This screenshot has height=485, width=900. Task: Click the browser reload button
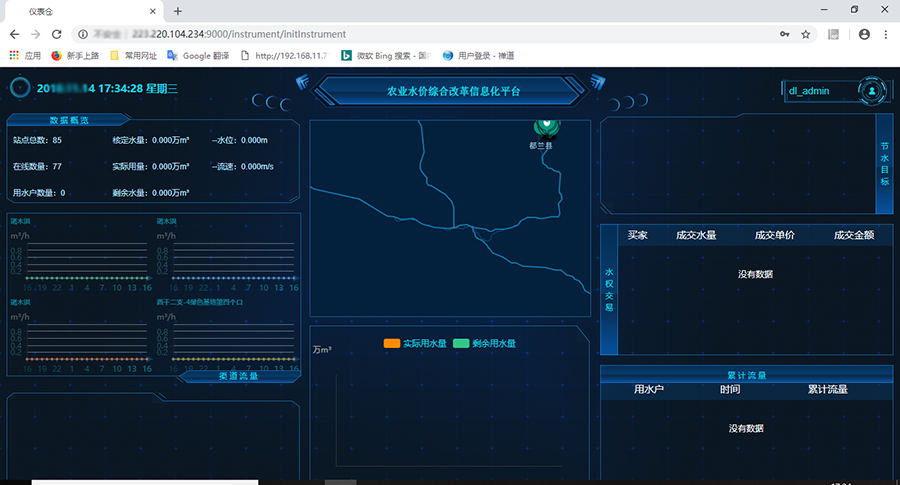pos(56,34)
